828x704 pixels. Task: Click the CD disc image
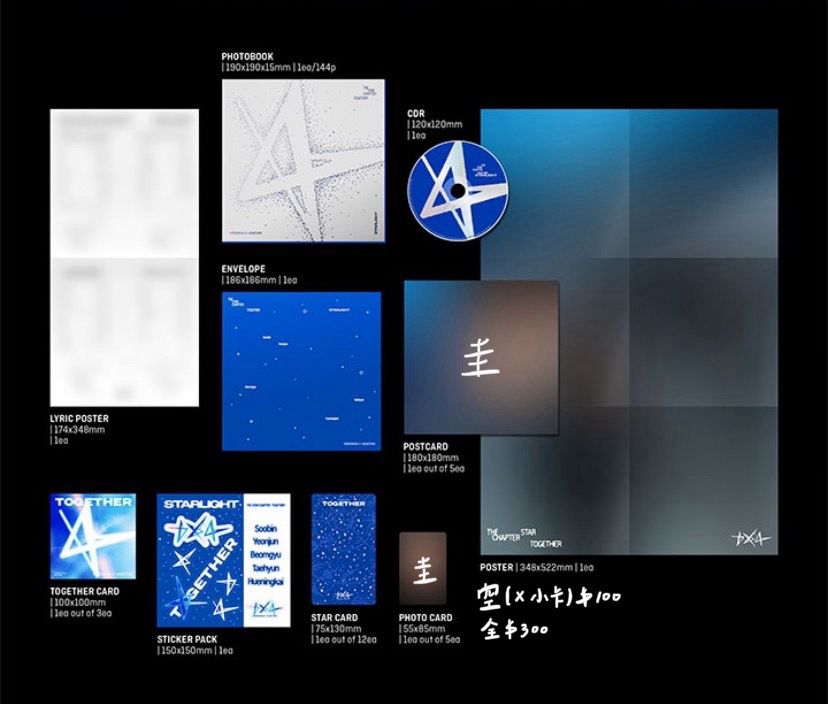pyautogui.click(x=458, y=190)
